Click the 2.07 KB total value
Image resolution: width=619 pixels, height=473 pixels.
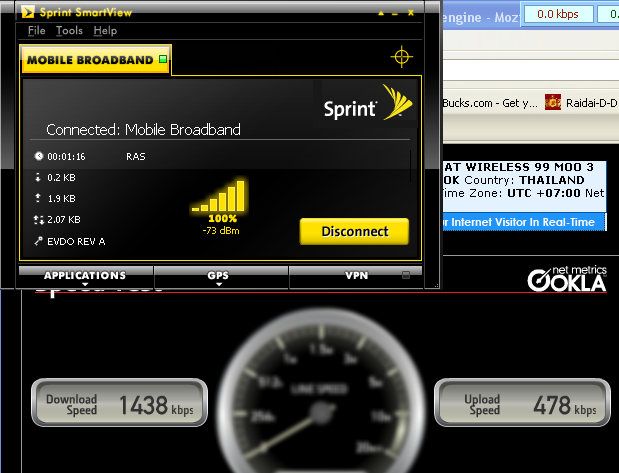click(x=64, y=220)
